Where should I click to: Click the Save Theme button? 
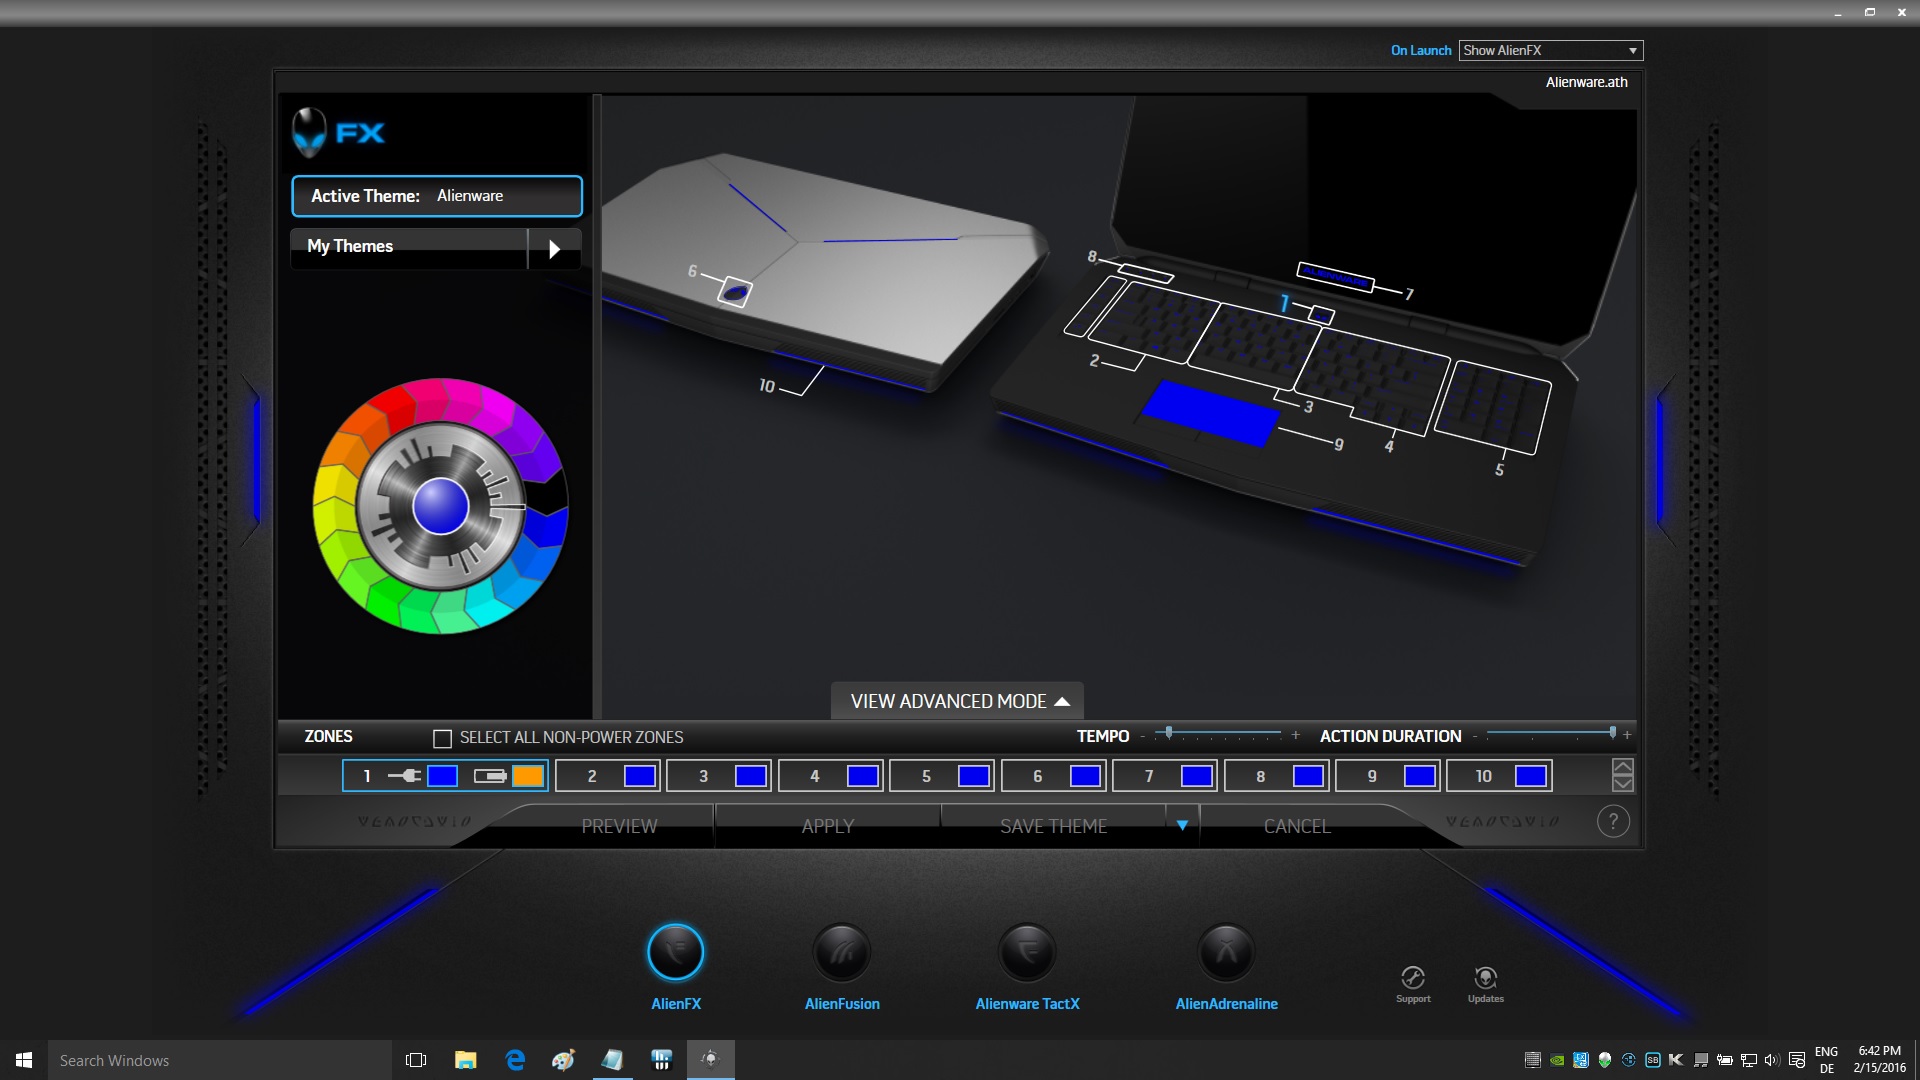pos(1053,826)
